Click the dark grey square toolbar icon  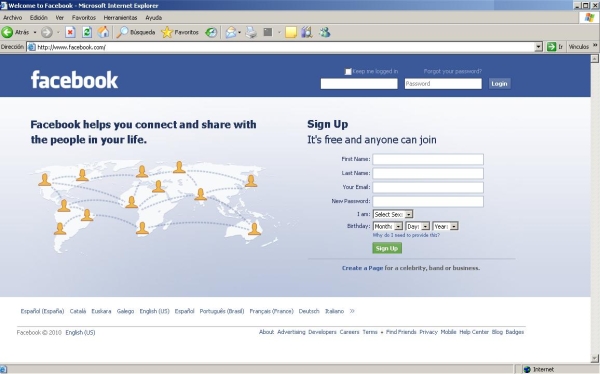pos(268,32)
